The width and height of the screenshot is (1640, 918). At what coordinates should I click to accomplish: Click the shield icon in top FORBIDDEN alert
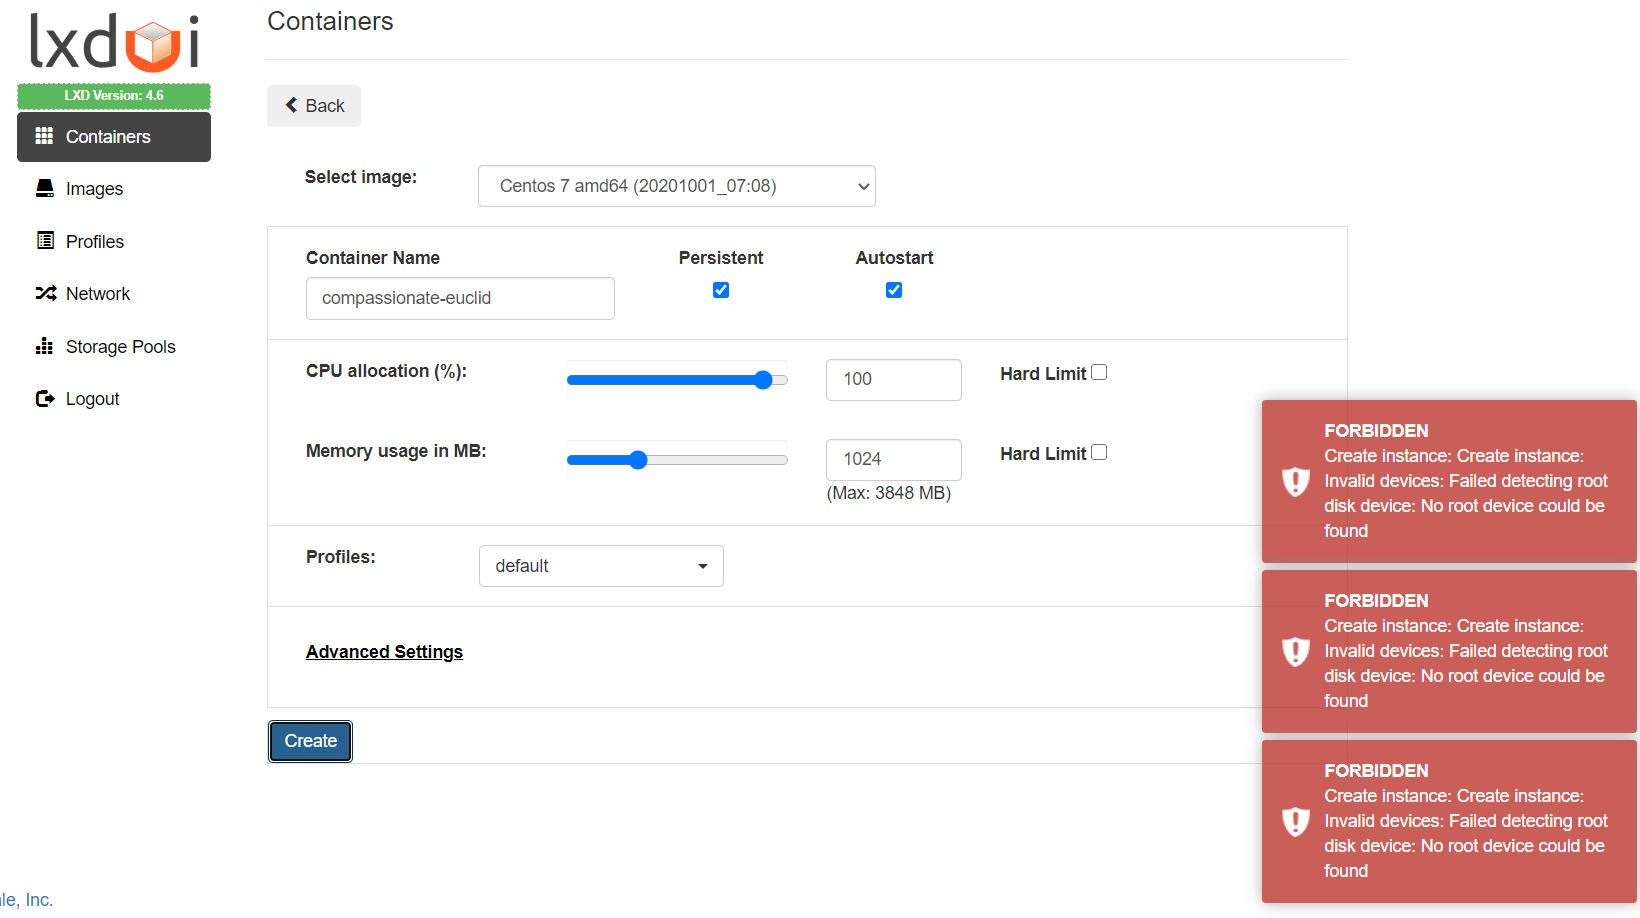(1296, 481)
